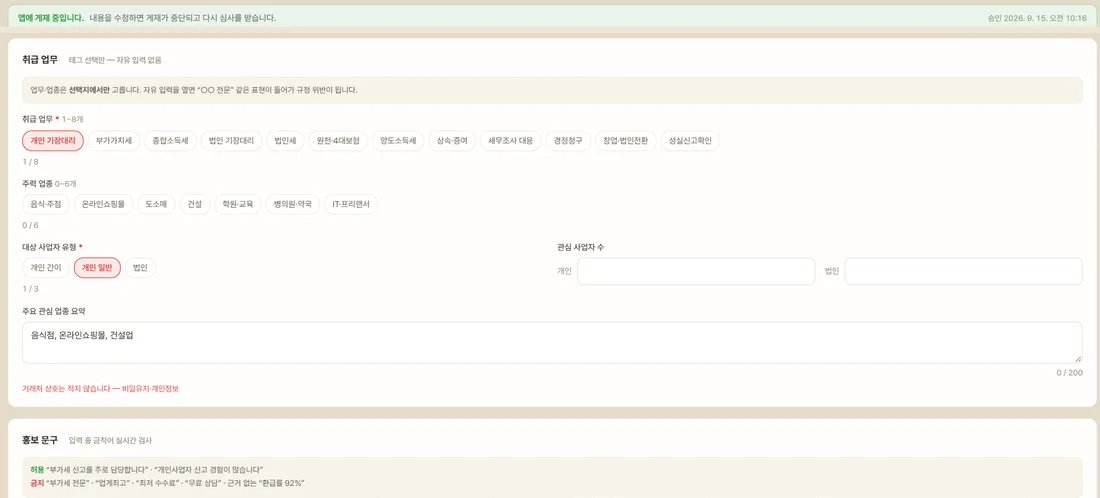Click the red 금지 examples line
This screenshot has height=498, width=1100.
[x=167, y=483]
